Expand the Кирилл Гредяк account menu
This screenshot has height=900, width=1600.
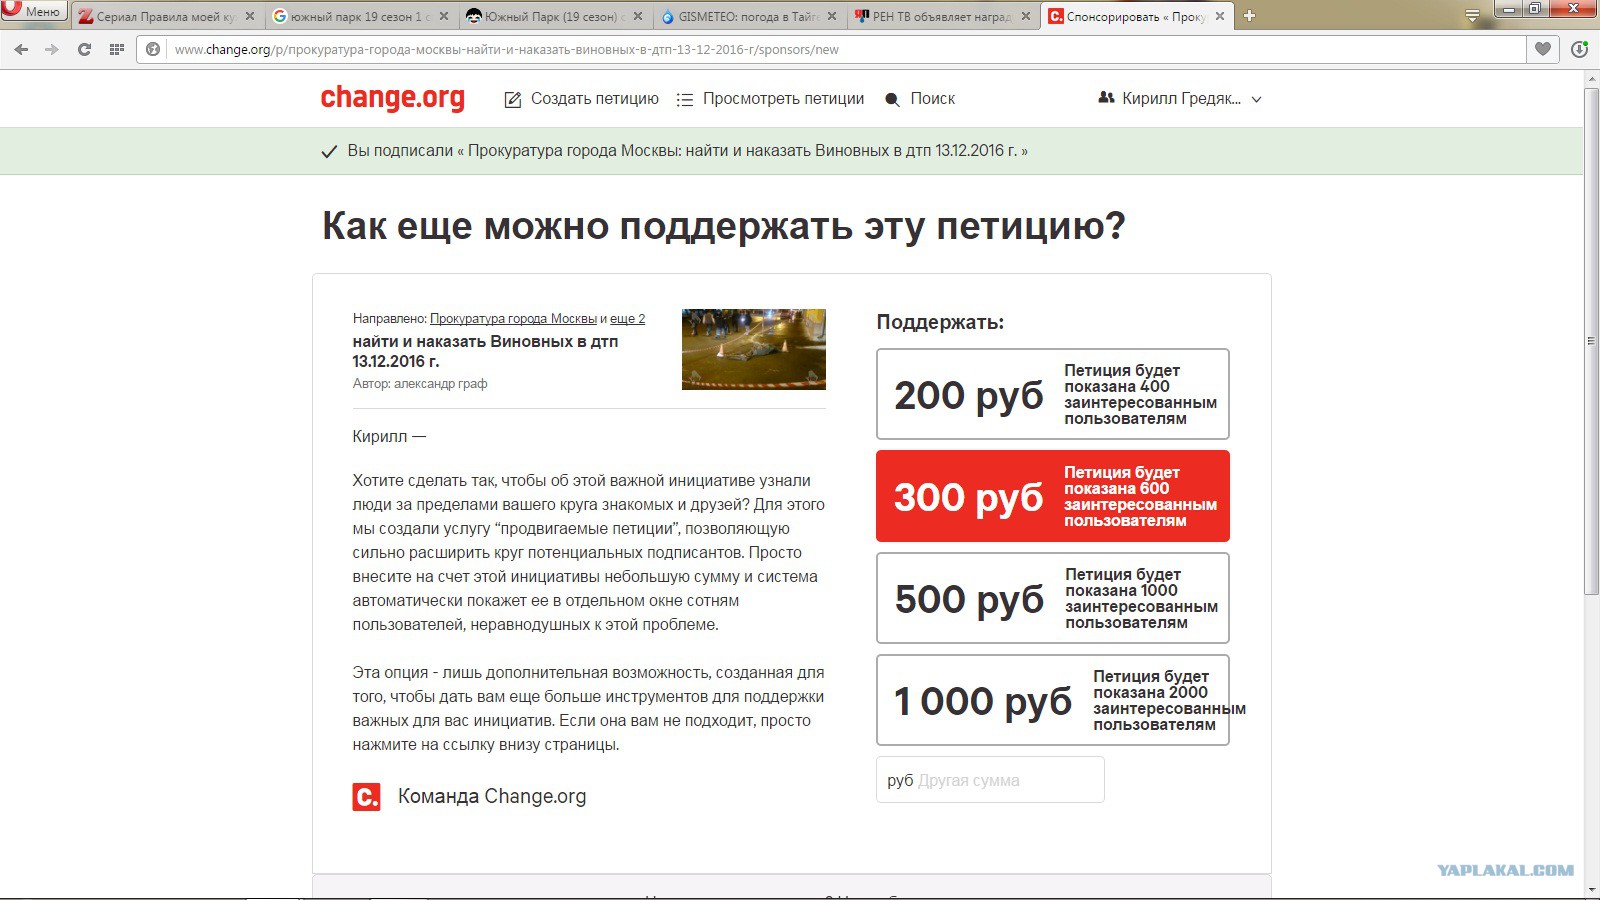tap(1180, 99)
